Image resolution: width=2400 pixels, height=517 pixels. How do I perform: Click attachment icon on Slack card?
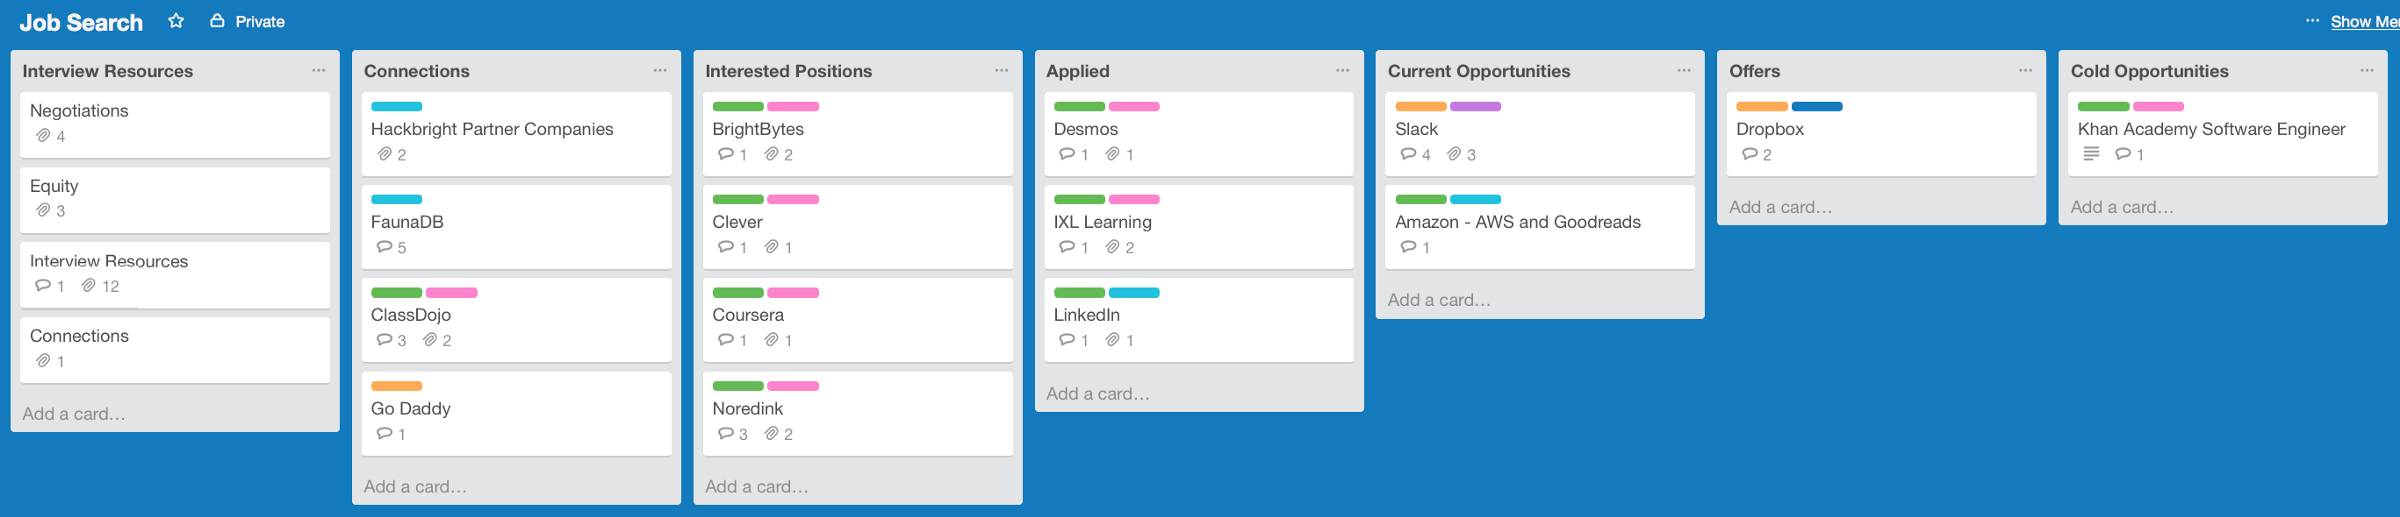coord(1454,154)
